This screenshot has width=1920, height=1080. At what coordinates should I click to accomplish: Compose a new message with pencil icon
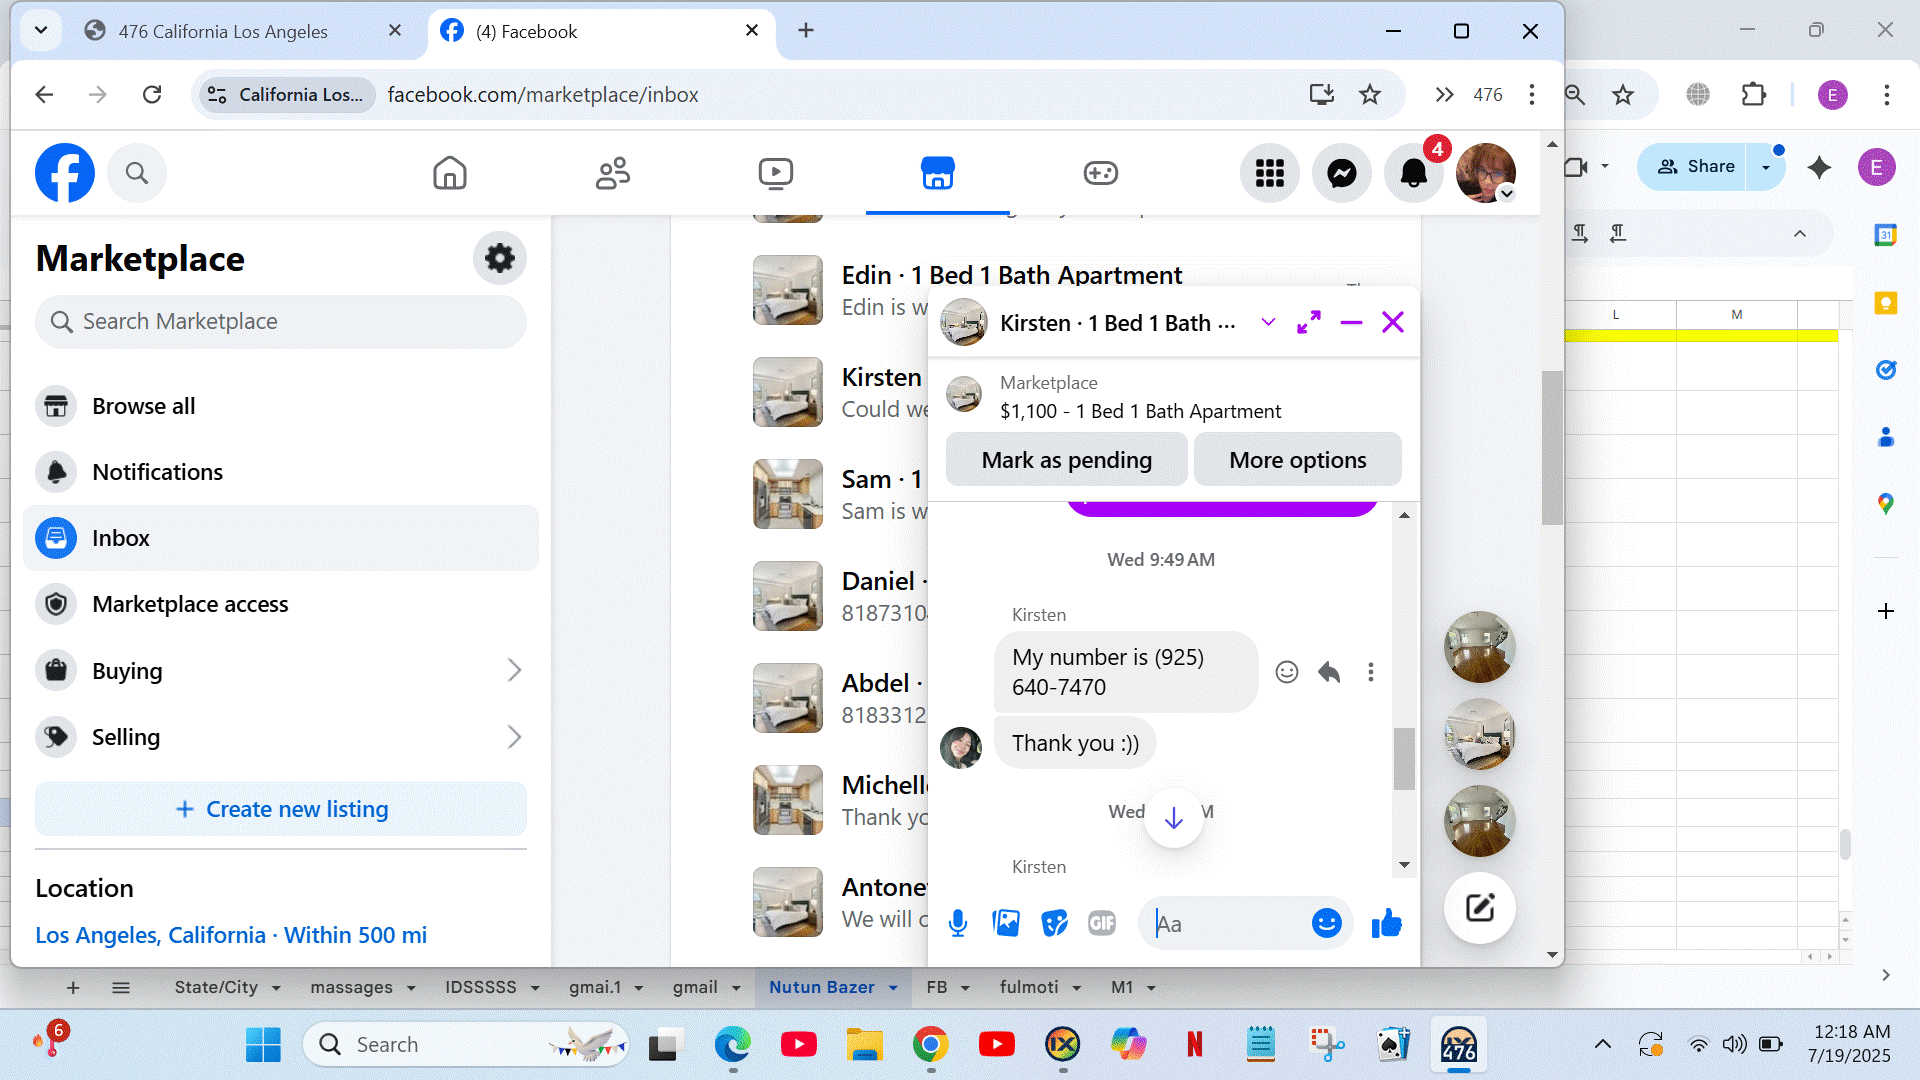pyautogui.click(x=1479, y=908)
